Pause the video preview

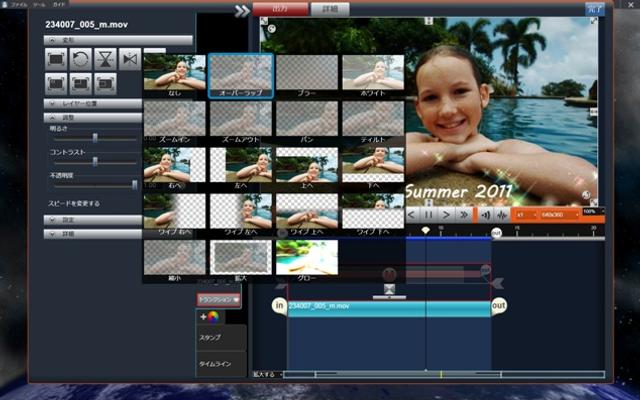429,215
